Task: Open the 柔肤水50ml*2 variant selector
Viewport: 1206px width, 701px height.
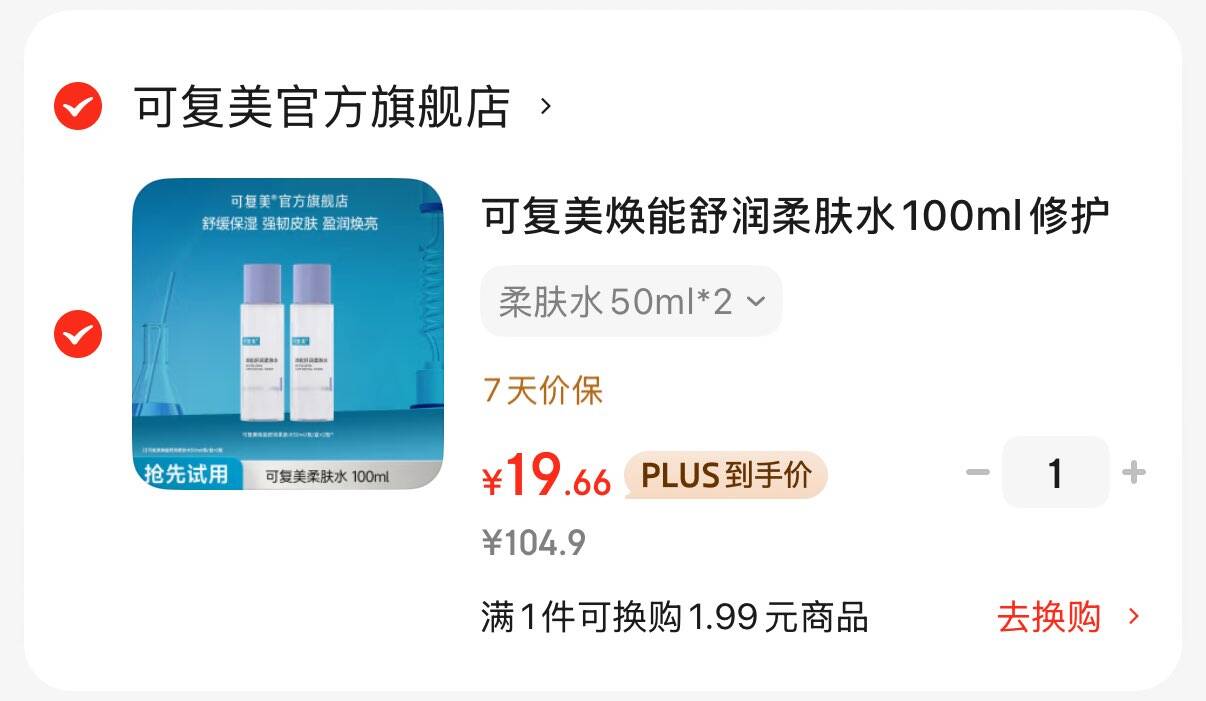Action: coord(631,301)
